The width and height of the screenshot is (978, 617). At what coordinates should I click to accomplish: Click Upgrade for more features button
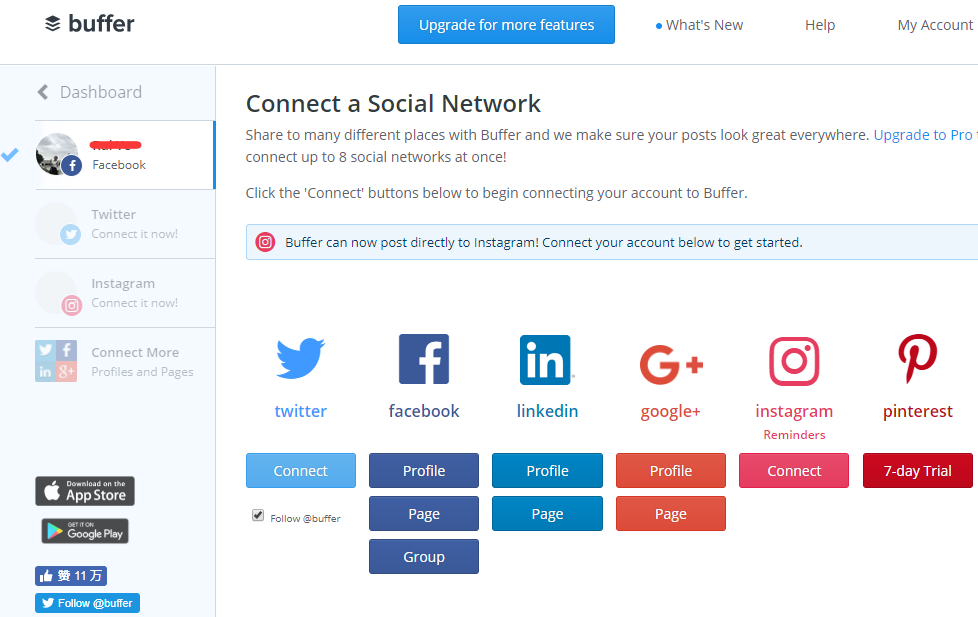[506, 25]
